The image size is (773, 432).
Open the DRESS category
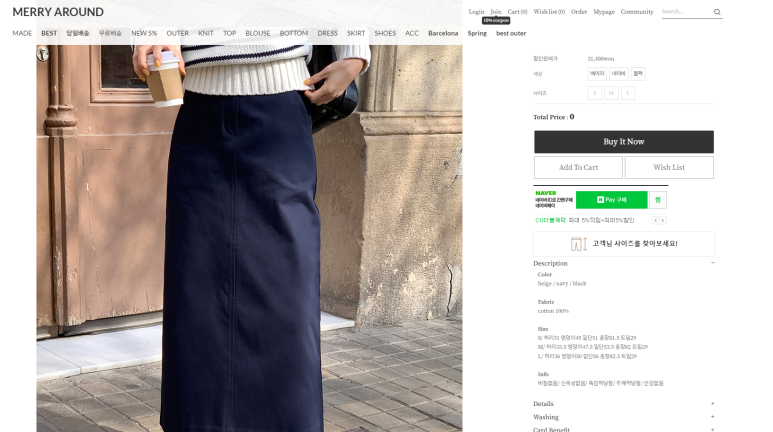pyautogui.click(x=327, y=33)
